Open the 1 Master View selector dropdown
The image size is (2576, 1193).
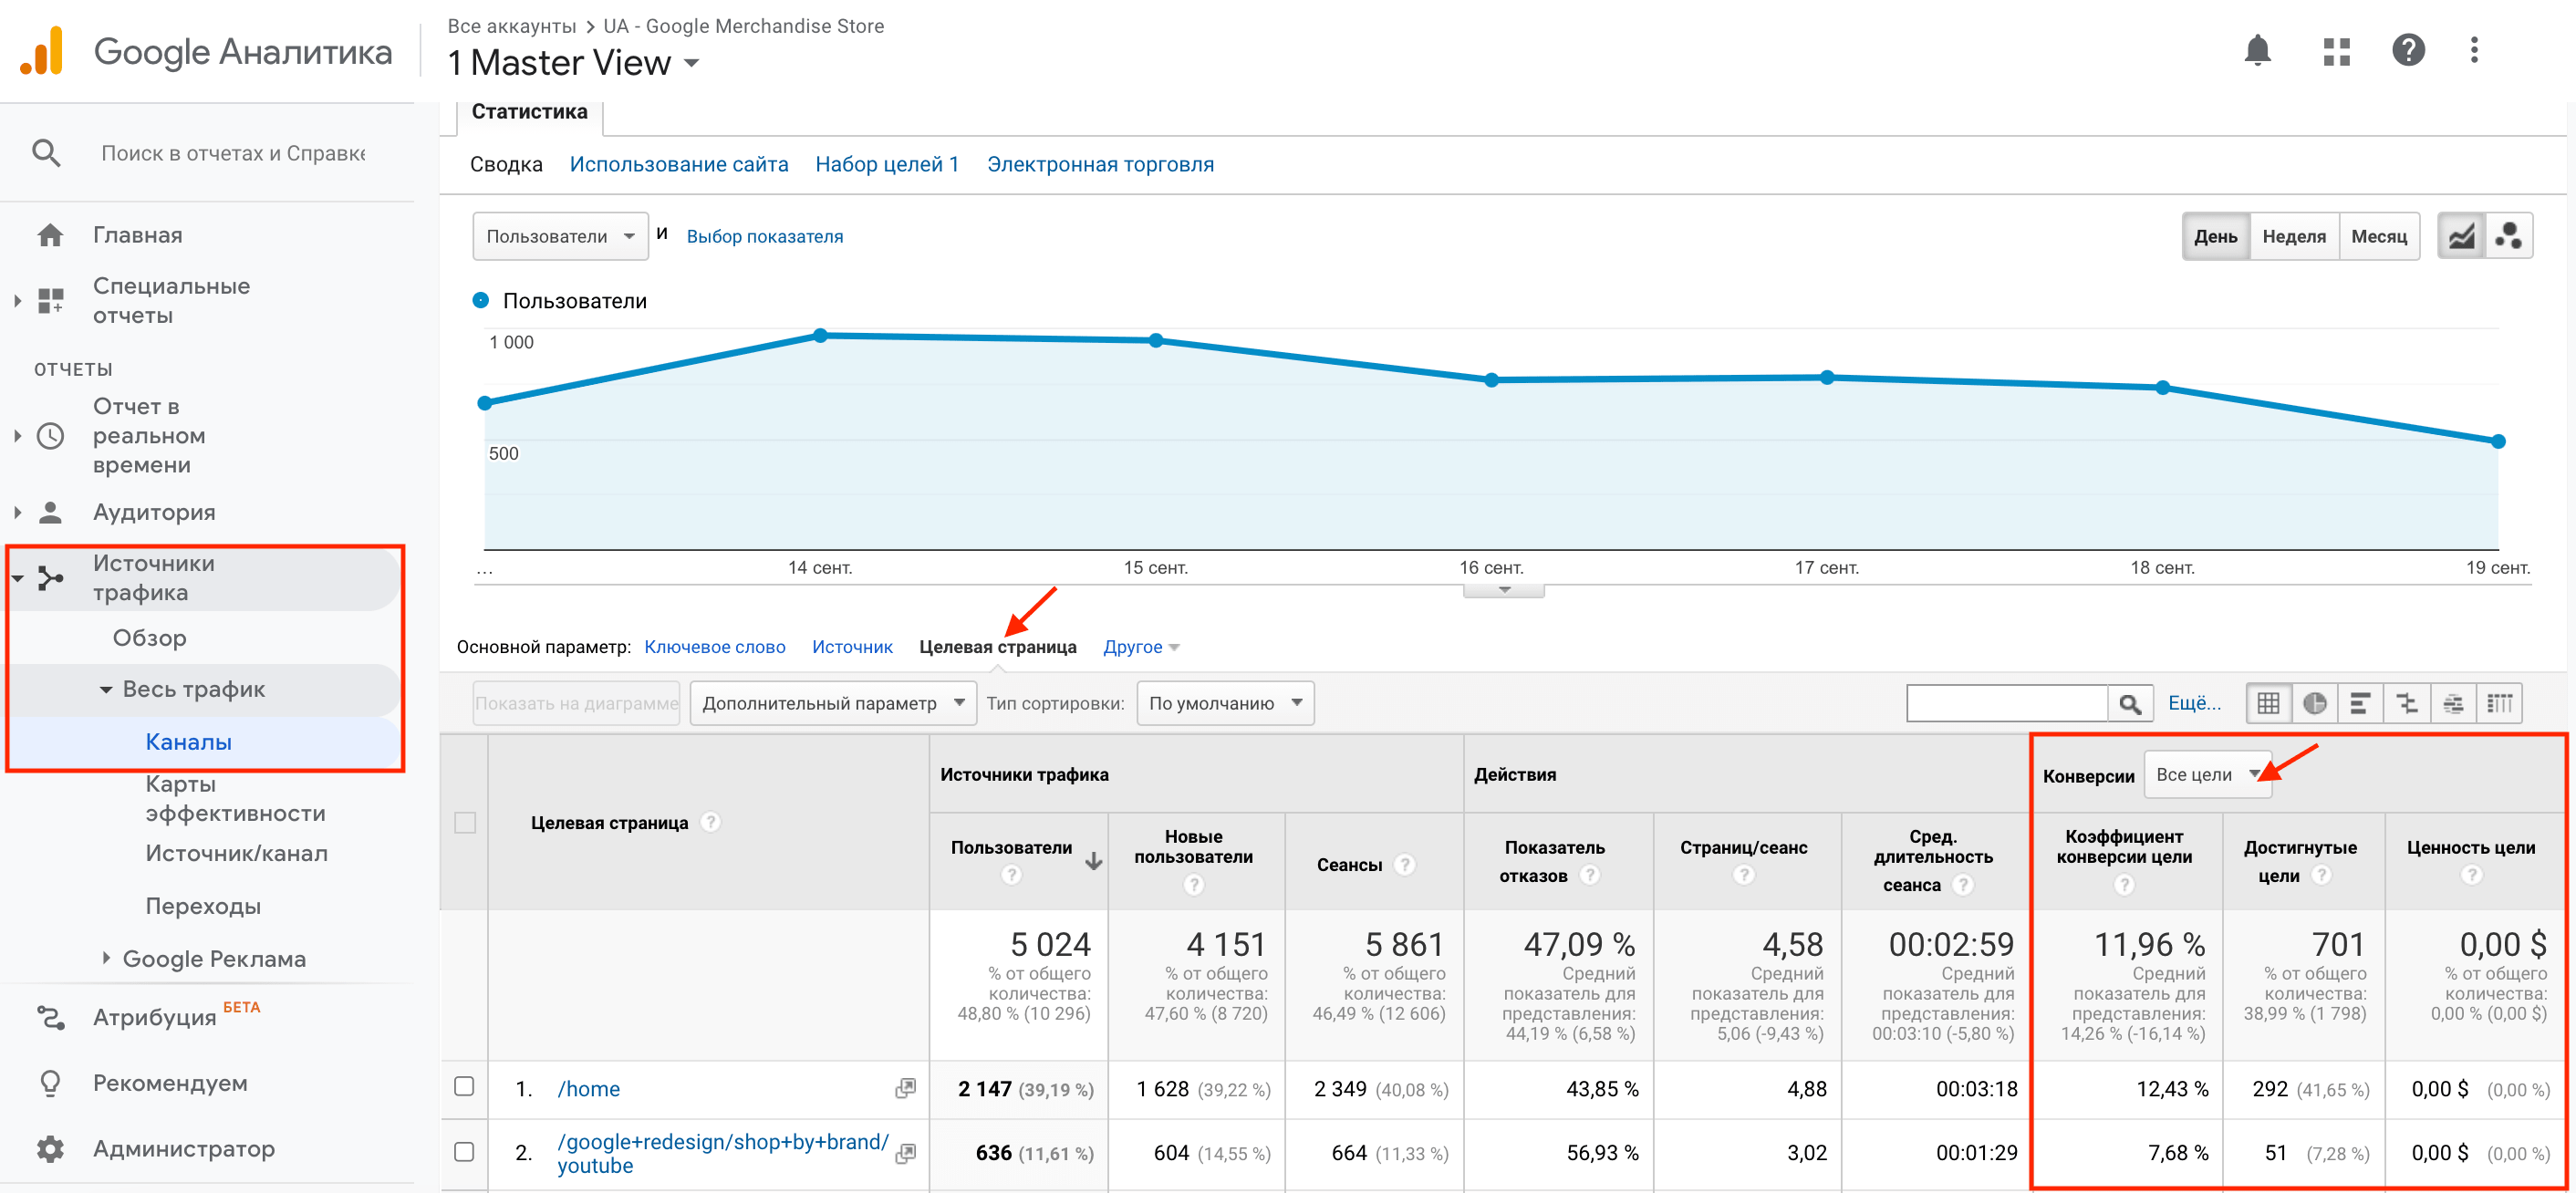click(573, 63)
